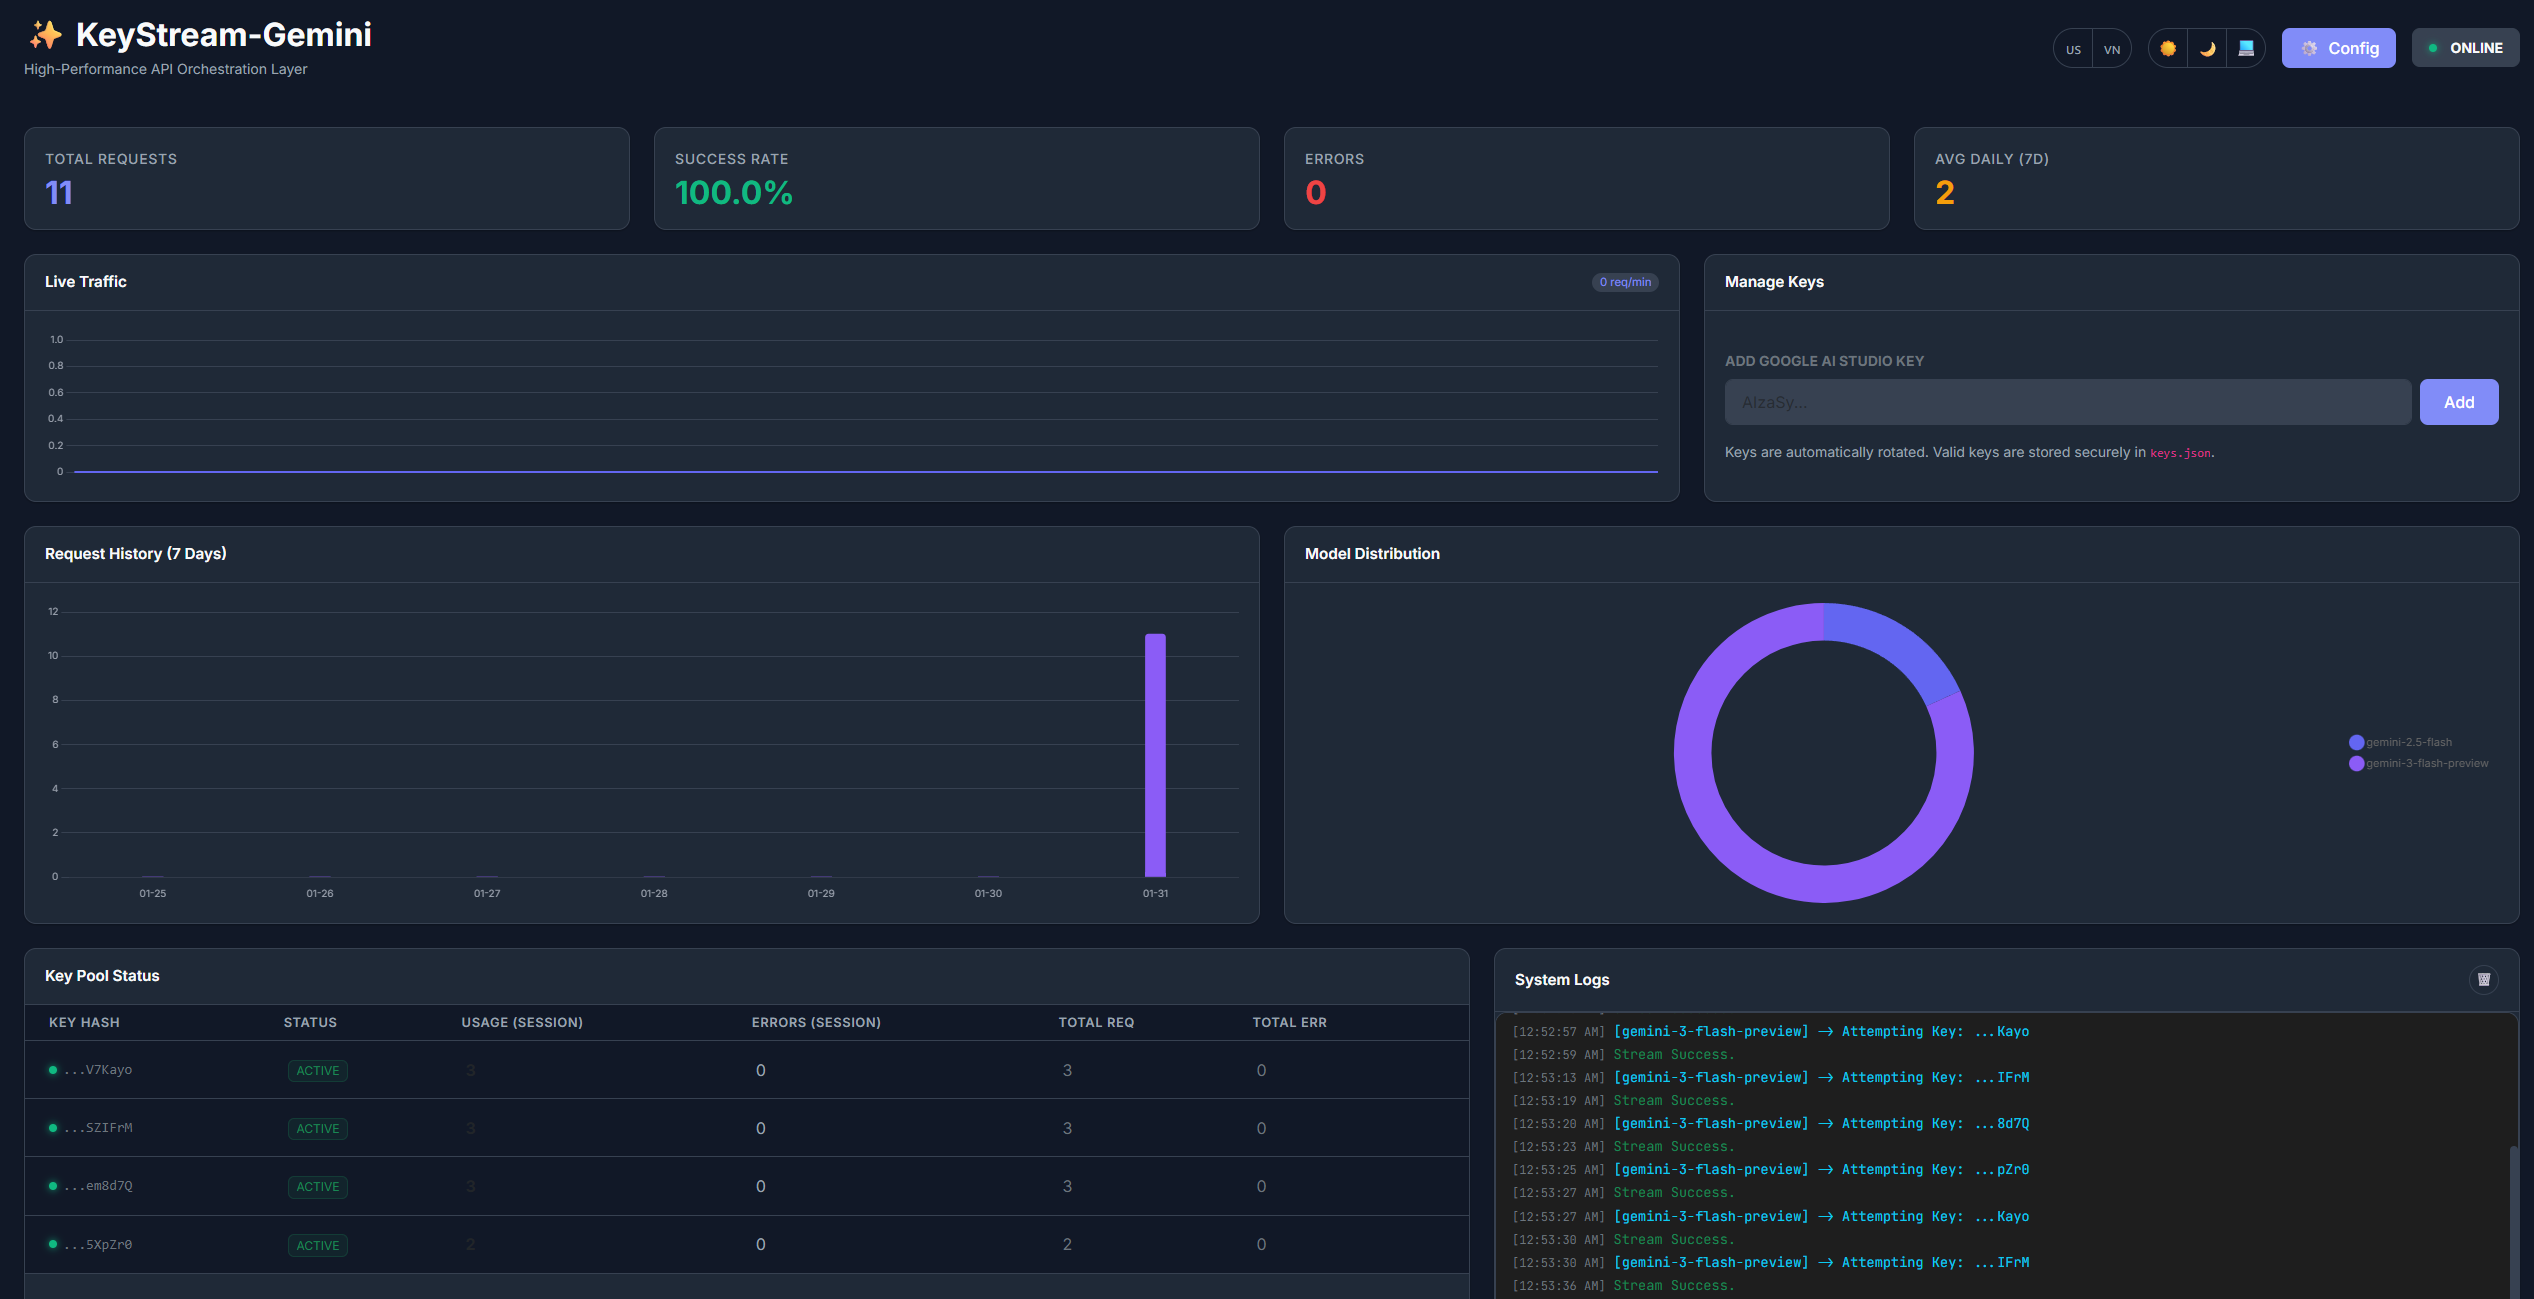Screen dimensions: 2534x1299
Task: Click green status dot for key V7Kayo
Action: (53, 1070)
